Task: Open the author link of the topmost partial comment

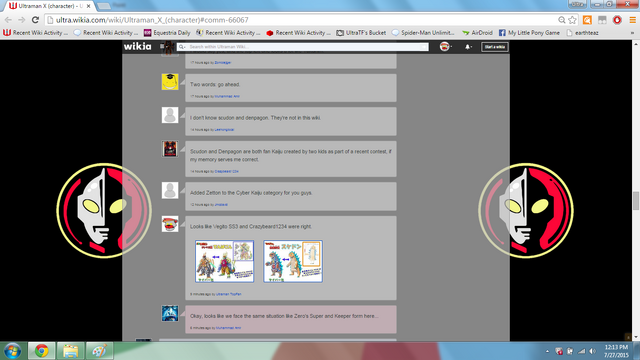Action: 222,62
